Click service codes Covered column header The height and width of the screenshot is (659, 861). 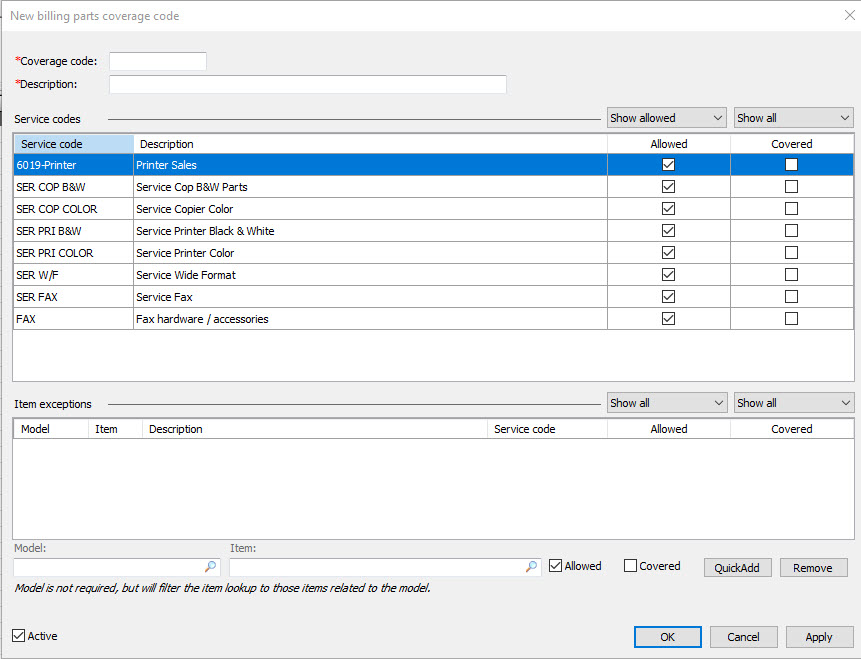[x=792, y=144]
